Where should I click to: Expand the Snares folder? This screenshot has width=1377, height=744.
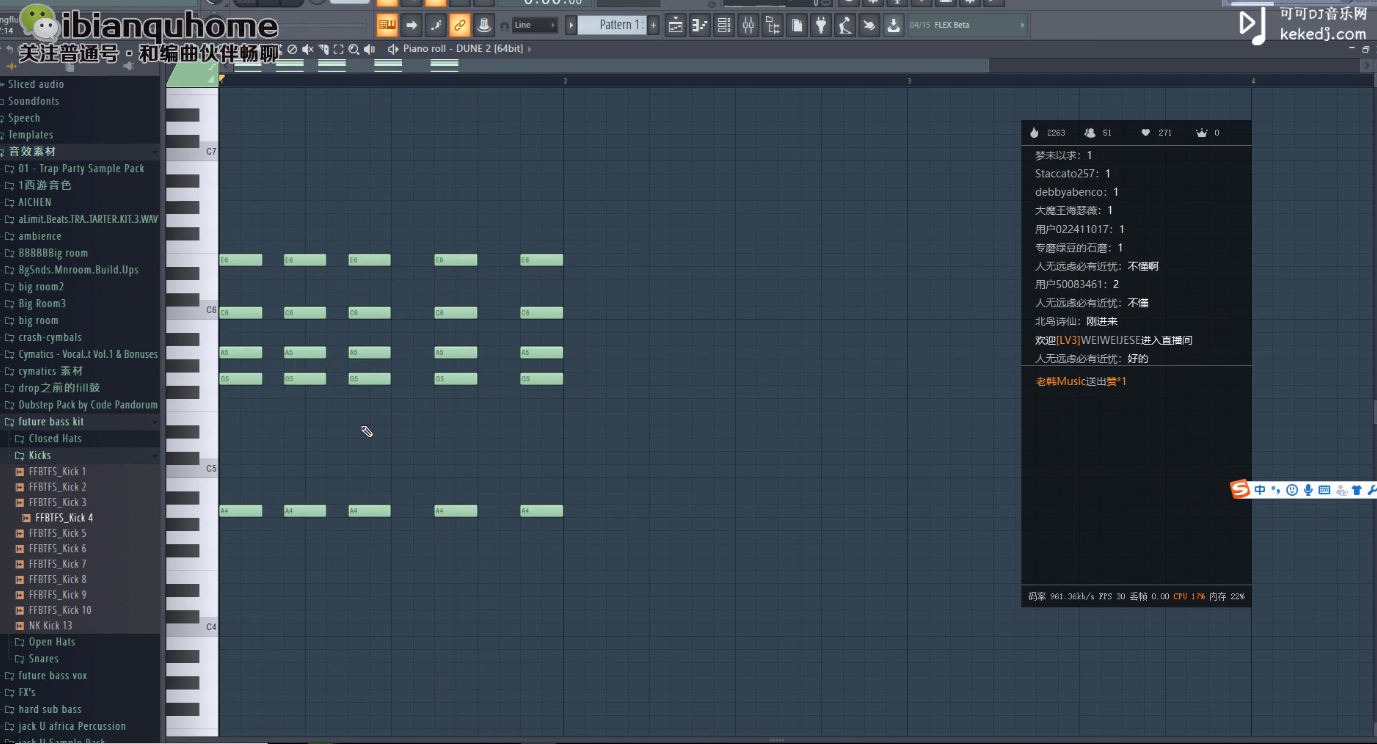tap(43, 659)
